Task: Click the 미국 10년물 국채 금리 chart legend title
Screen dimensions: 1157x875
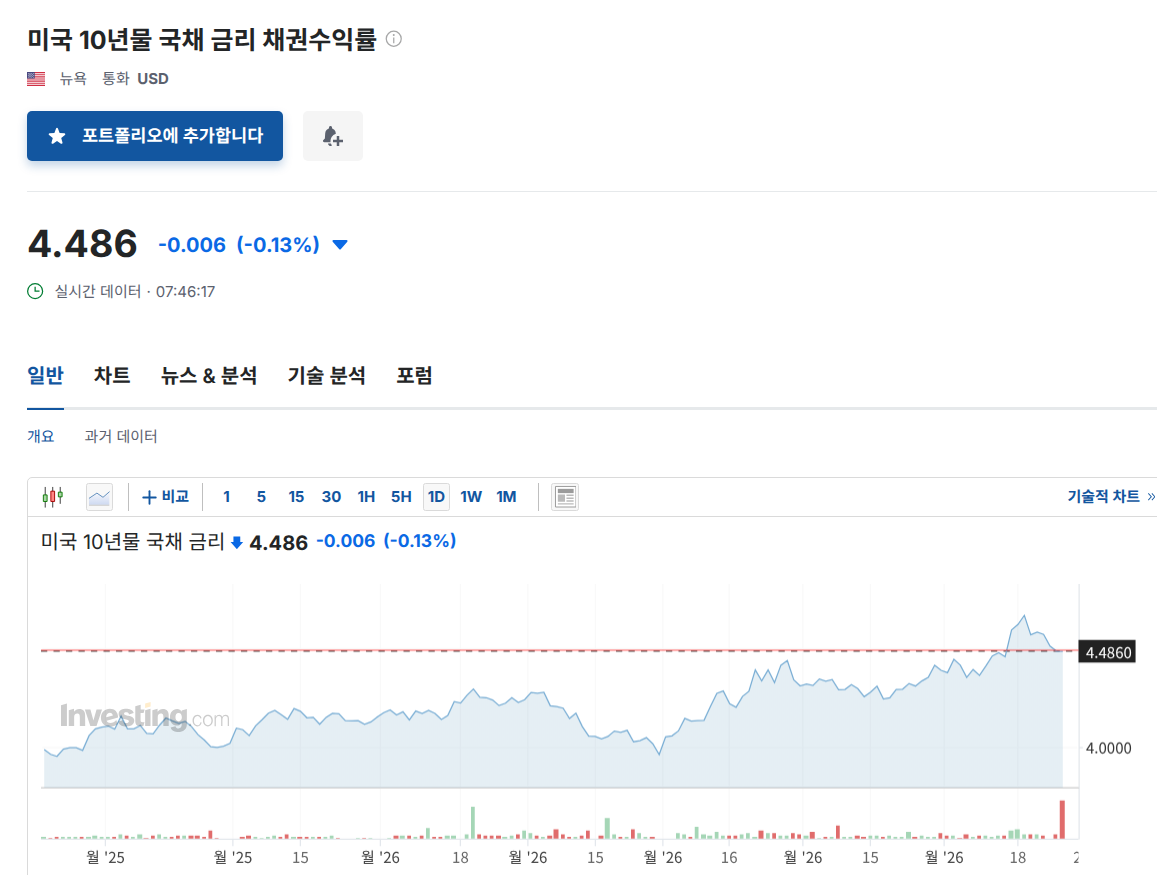Action: [133, 542]
